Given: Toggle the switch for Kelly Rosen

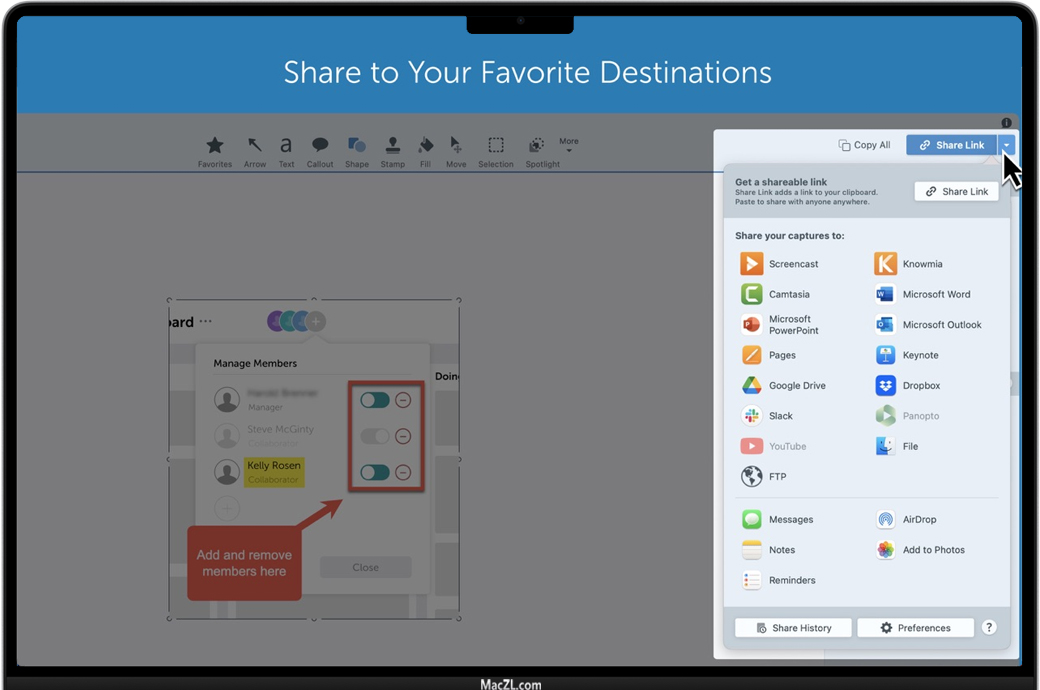Looking at the screenshot, I should coord(375,472).
